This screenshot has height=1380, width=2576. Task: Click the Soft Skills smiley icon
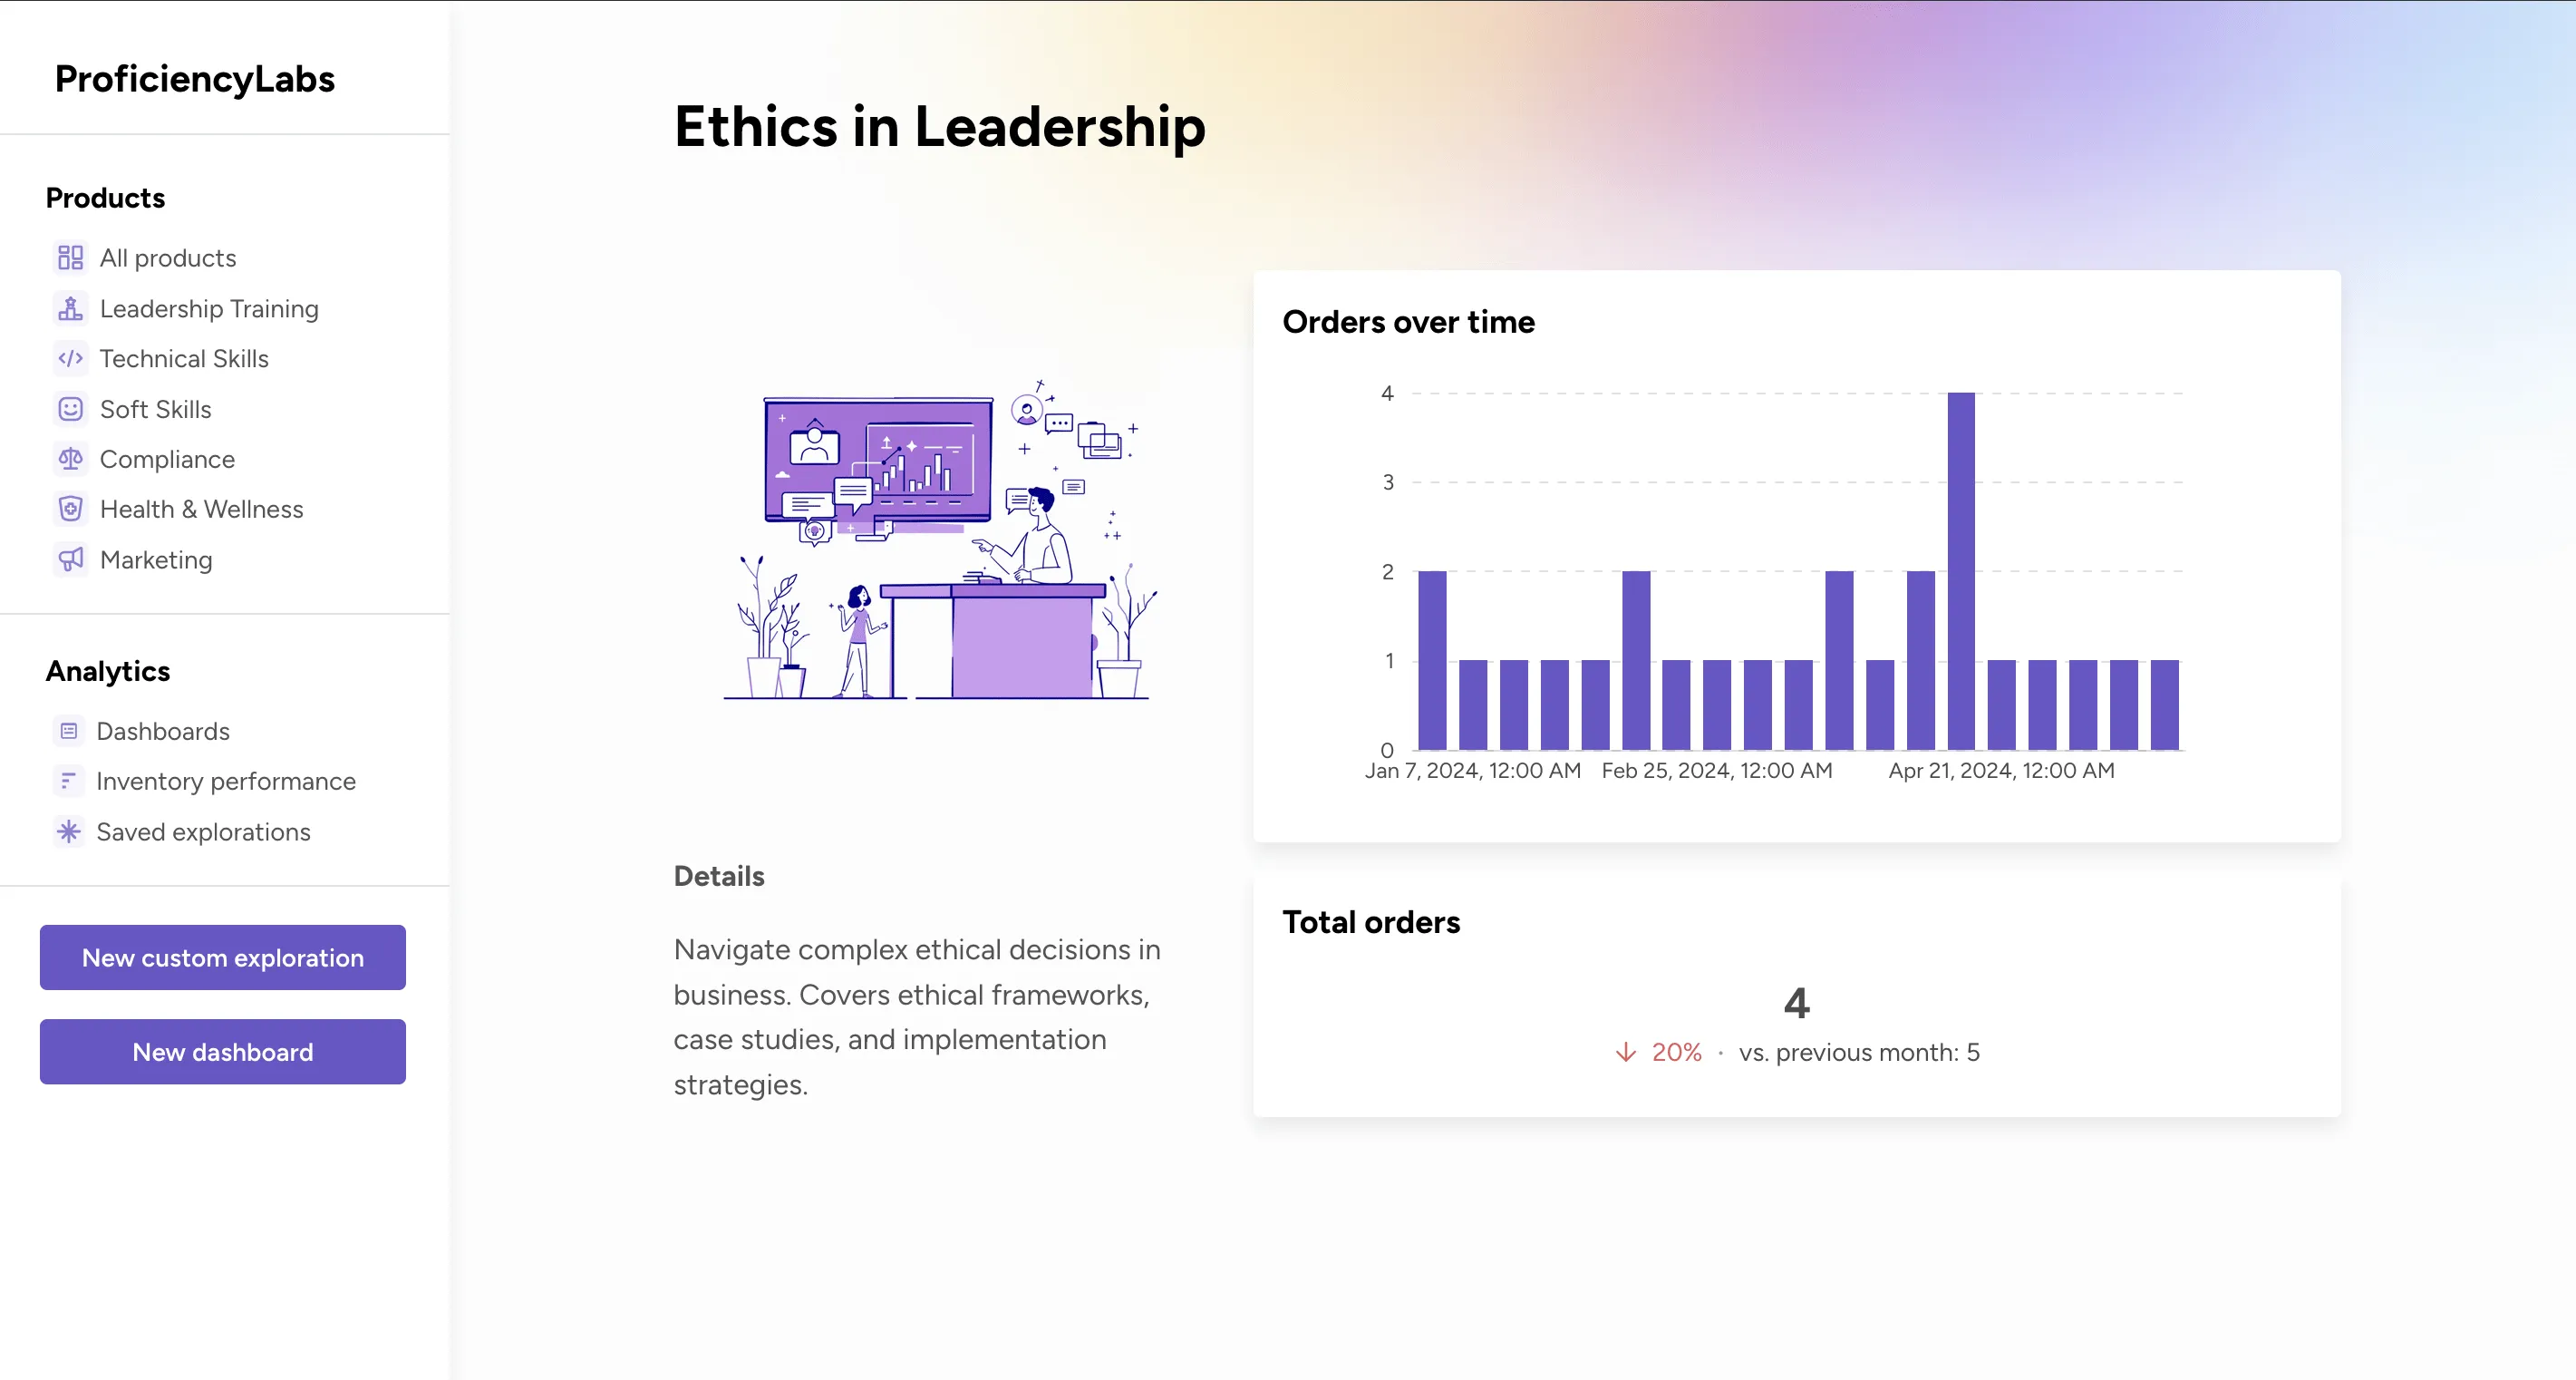(69, 409)
